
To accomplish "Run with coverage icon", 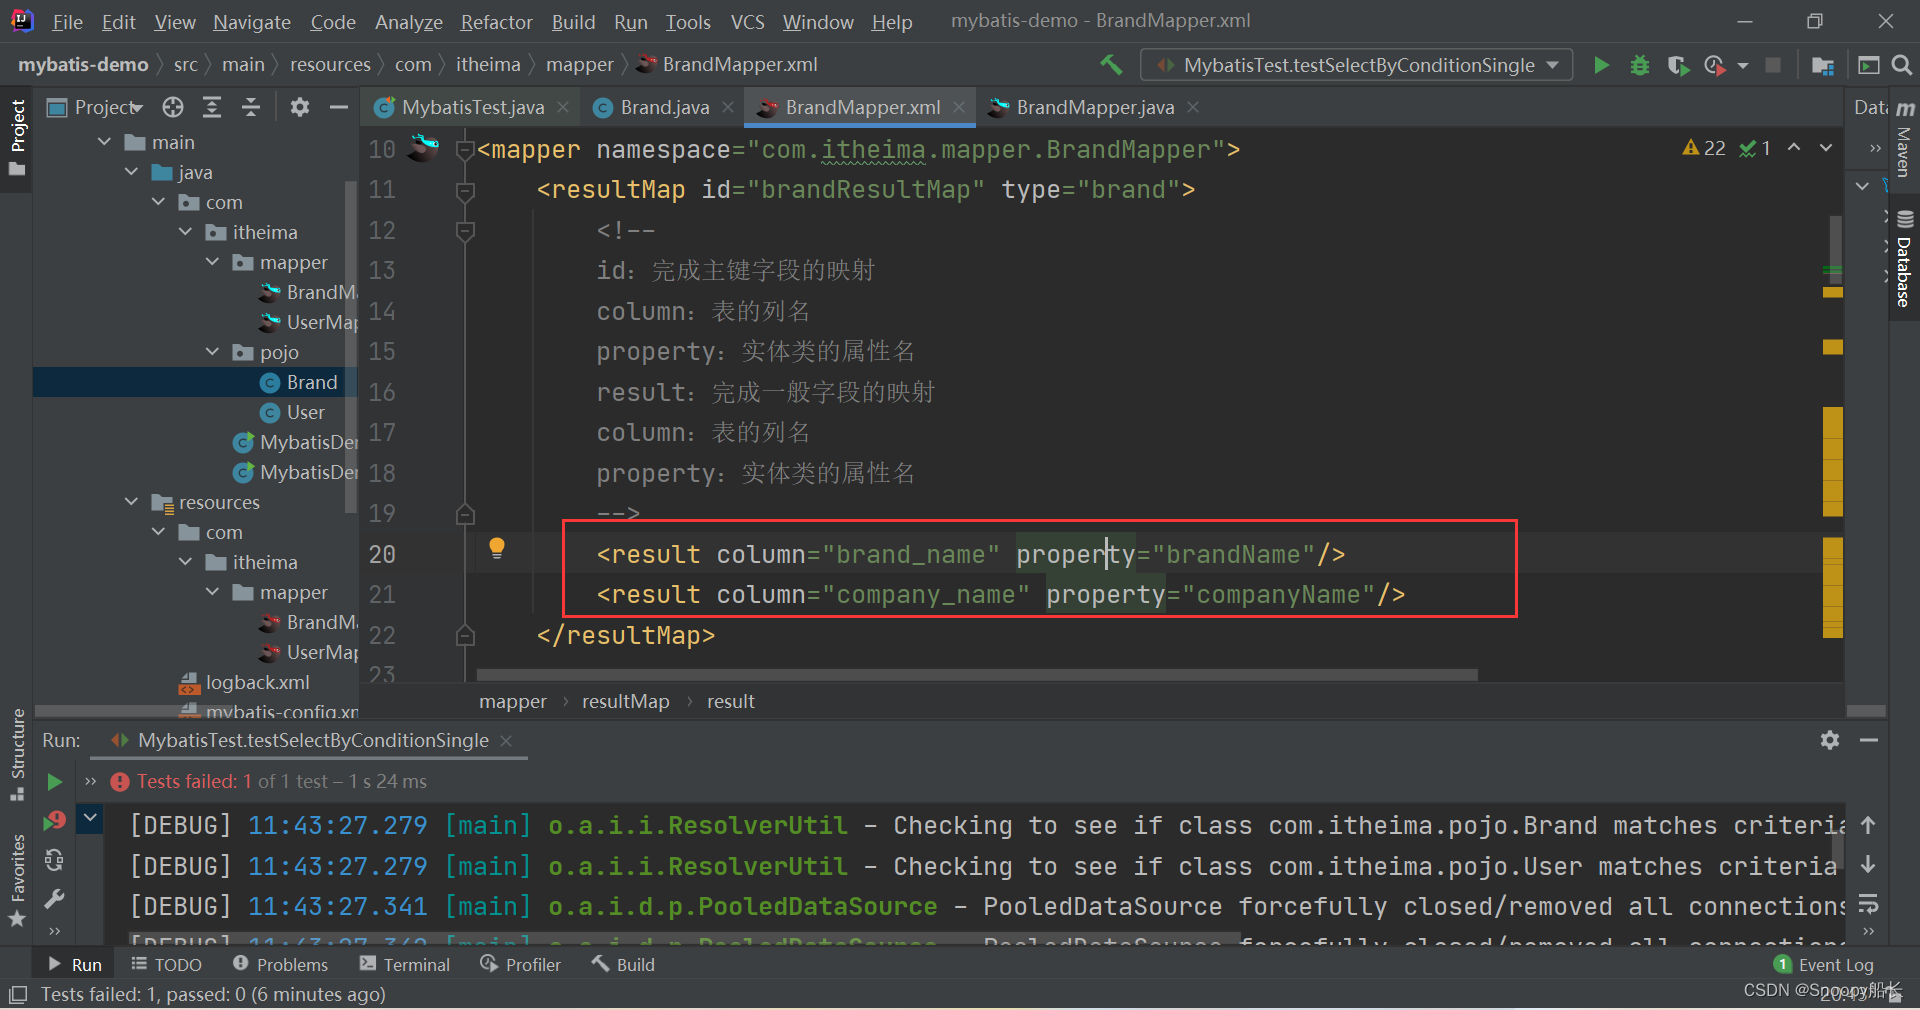I will tap(1678, 65).
